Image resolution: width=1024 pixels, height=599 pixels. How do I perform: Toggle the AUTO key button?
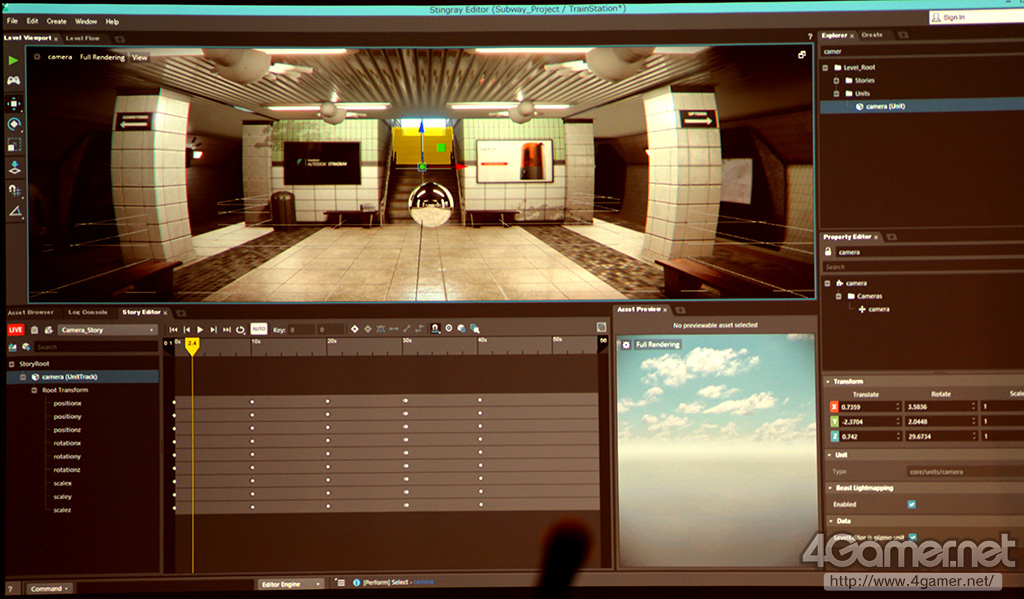pyautogui.click(x=259, y=329)
